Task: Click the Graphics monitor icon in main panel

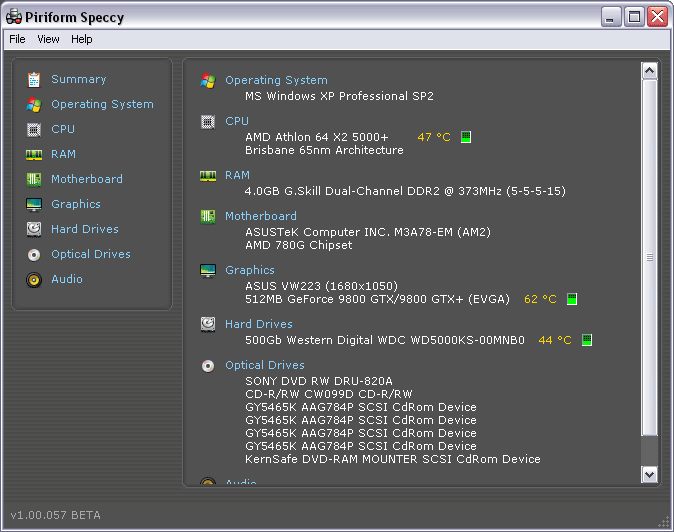Action: 208,271
